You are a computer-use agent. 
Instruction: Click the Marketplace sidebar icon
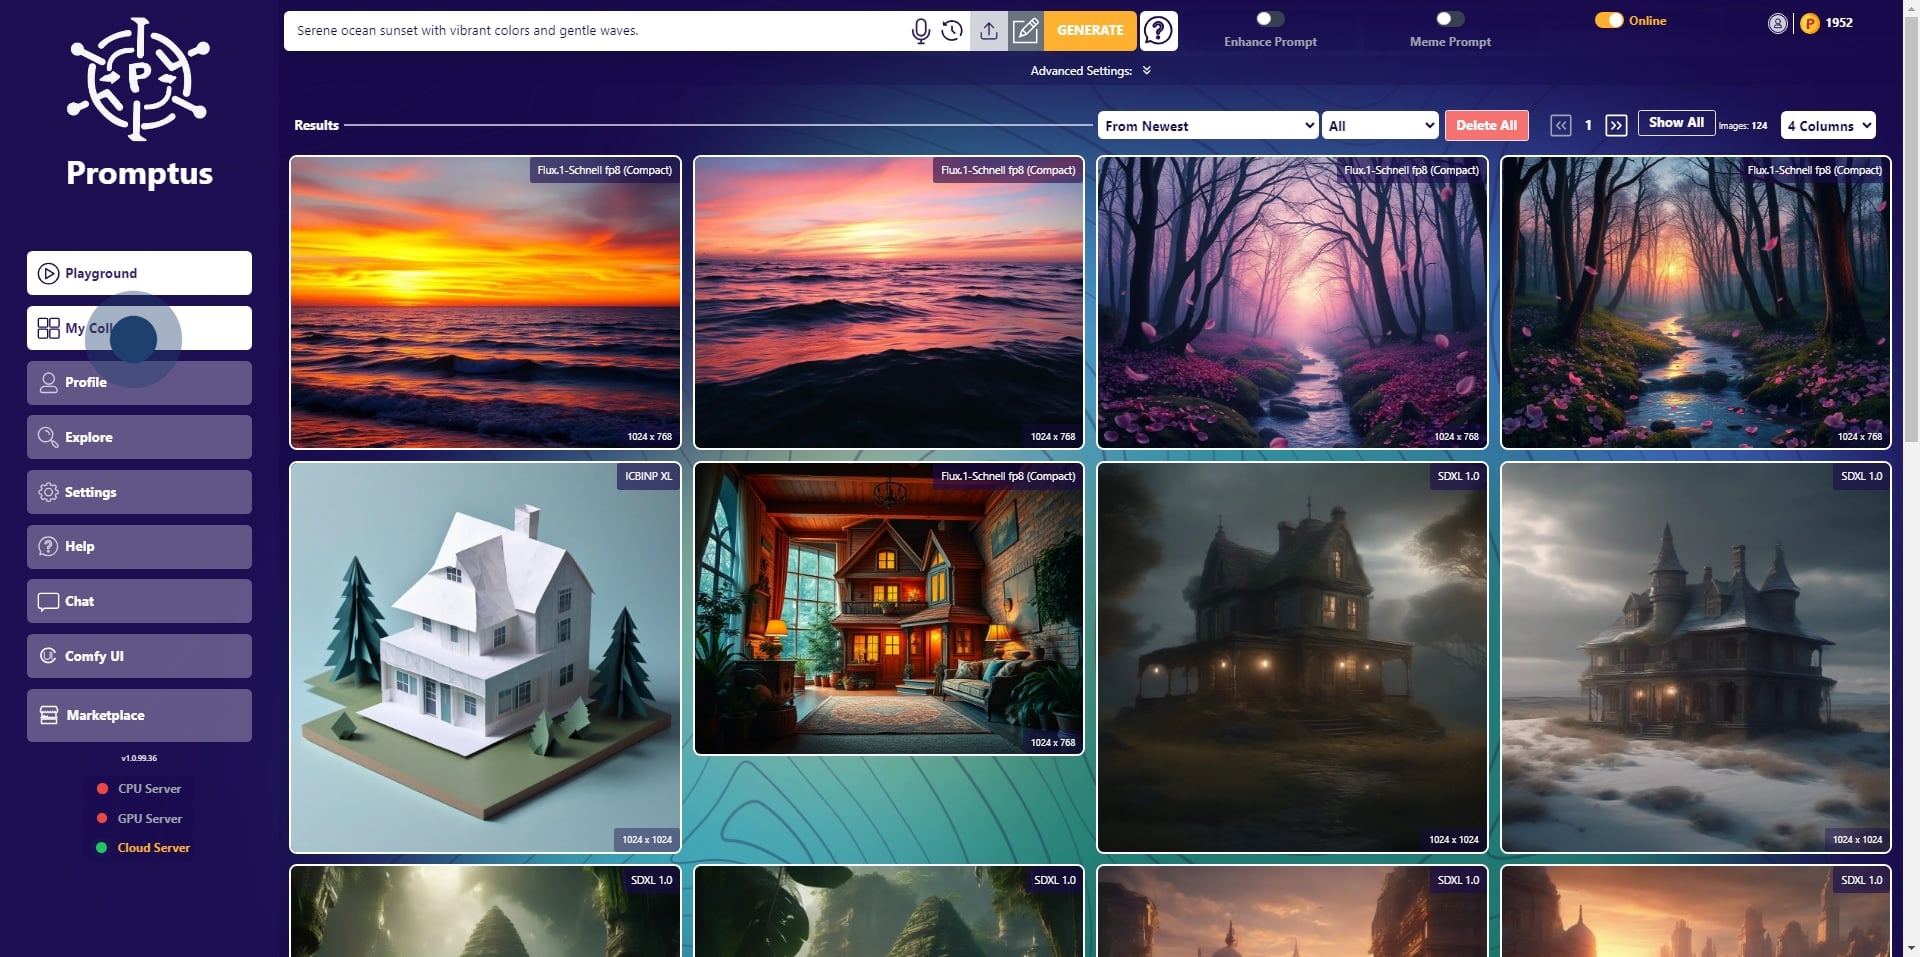(49, 715)
